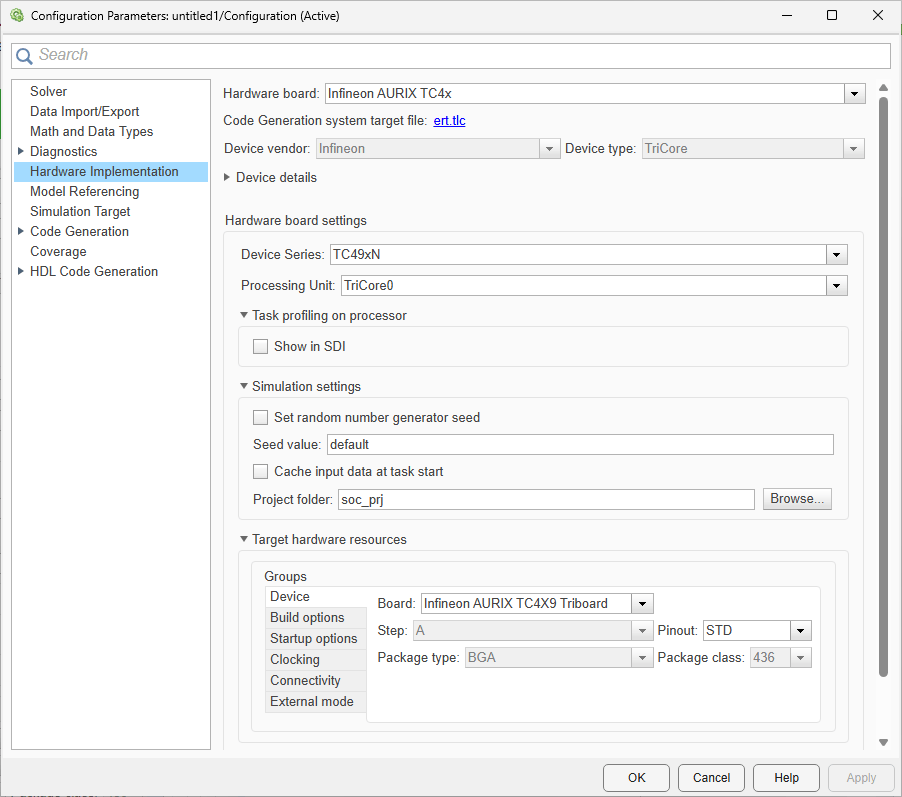
Task: Click the Device vendor Infeneon dropdown
Action: 438,149
